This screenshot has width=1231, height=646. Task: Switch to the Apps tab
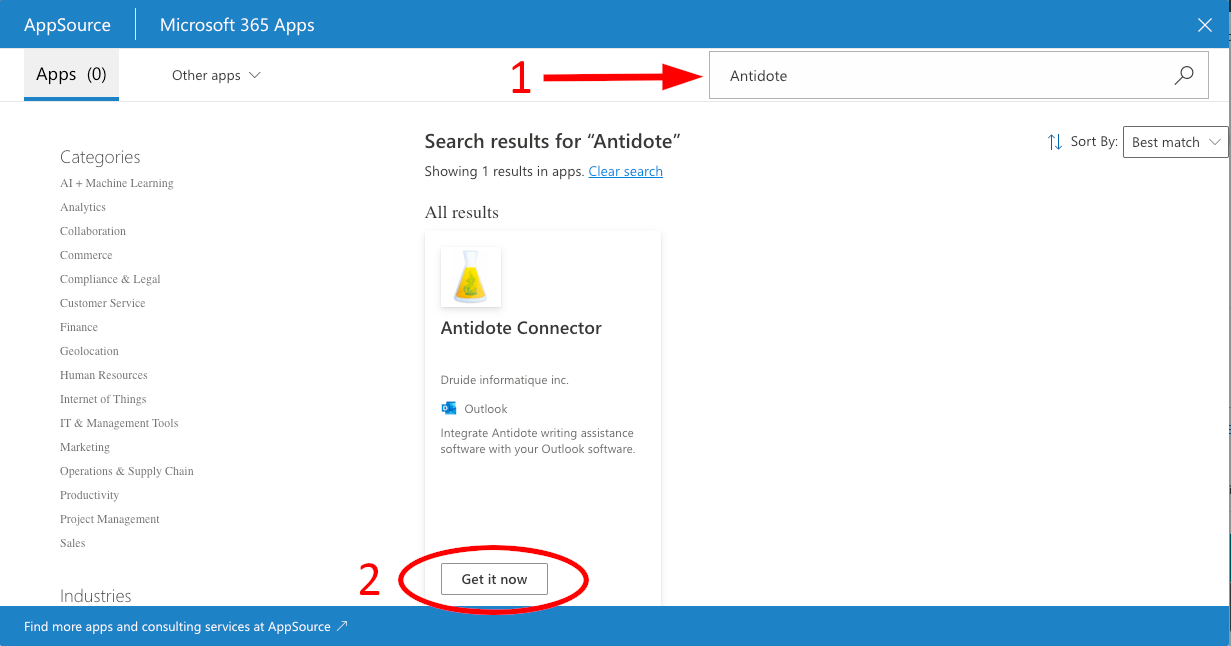tap(71, 75)
